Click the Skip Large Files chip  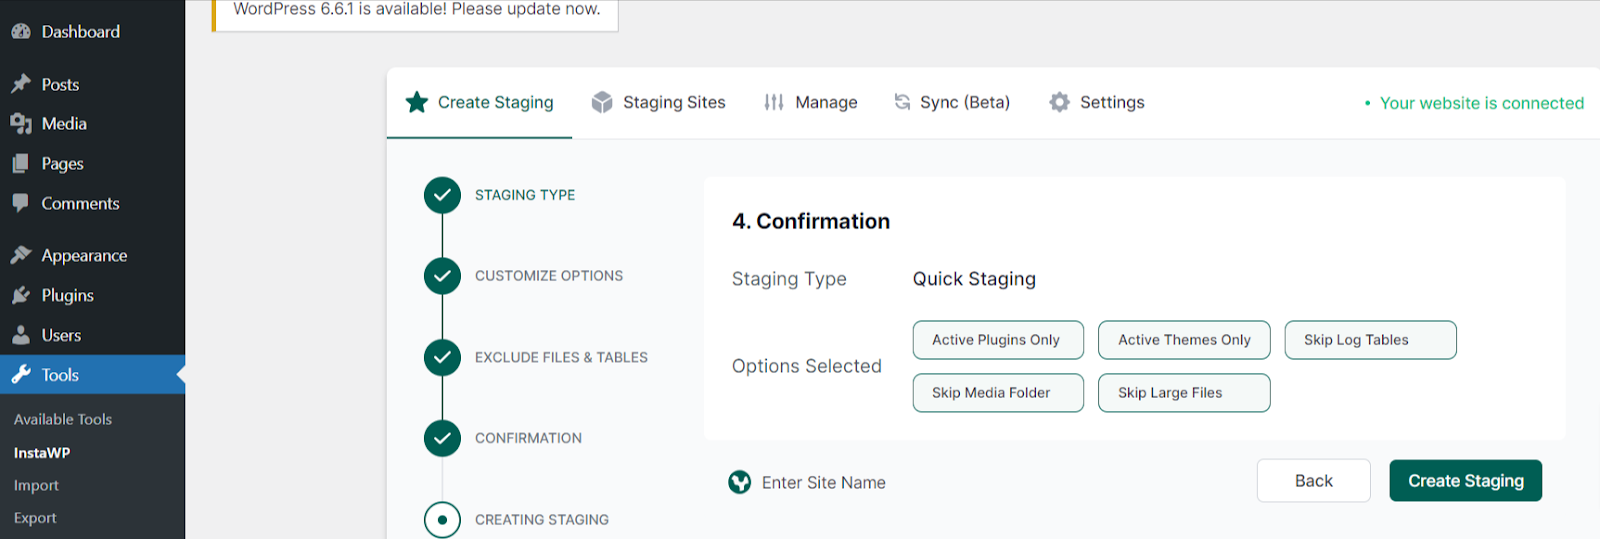[x=1184, y=393]
